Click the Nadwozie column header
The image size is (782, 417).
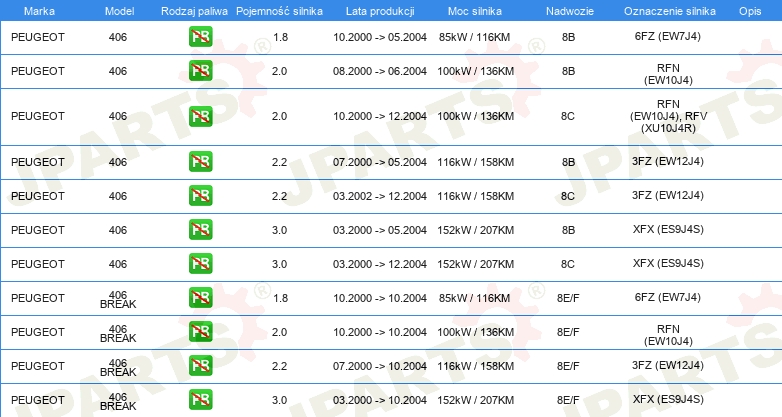point(570,11)
